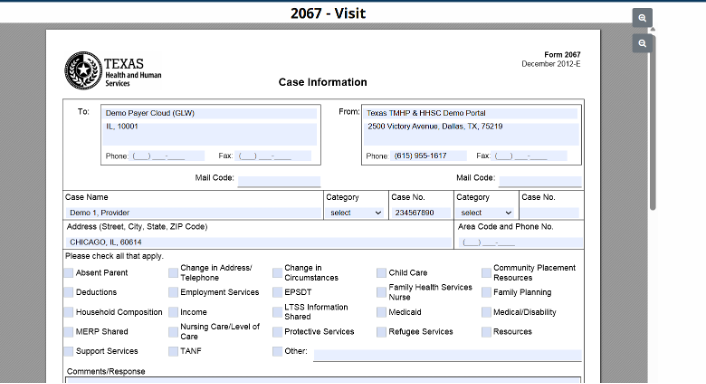Select the Medicaid checkbox

coord(381,312)
